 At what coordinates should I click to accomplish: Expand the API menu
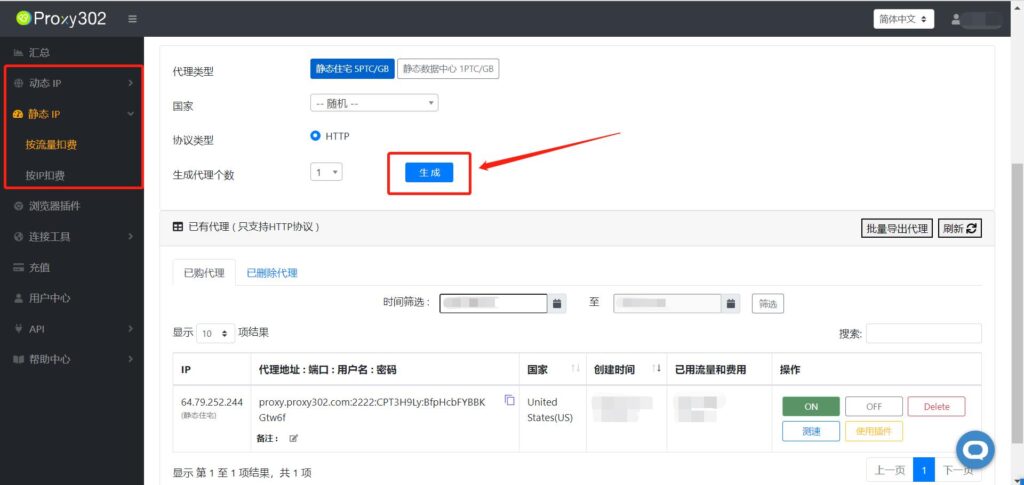(x=72, y=328)
